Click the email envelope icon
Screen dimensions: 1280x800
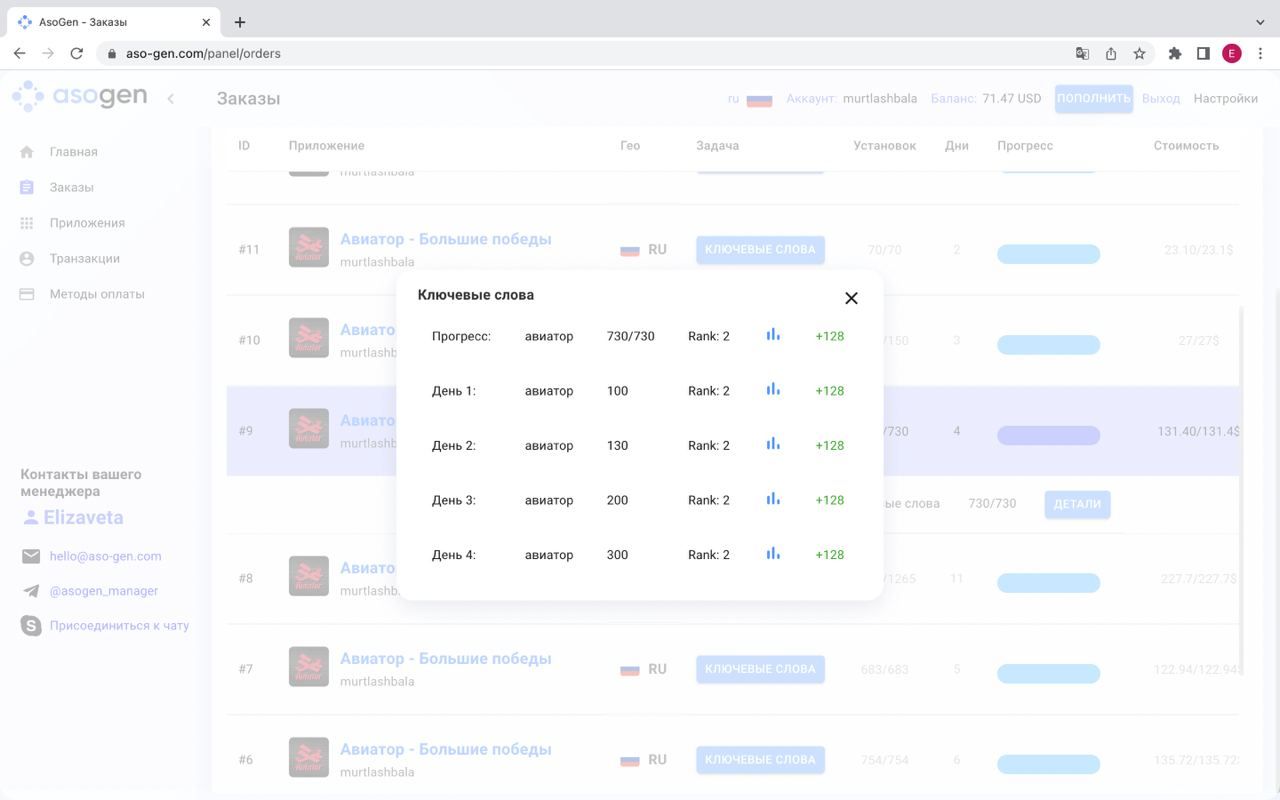point(31,556)
